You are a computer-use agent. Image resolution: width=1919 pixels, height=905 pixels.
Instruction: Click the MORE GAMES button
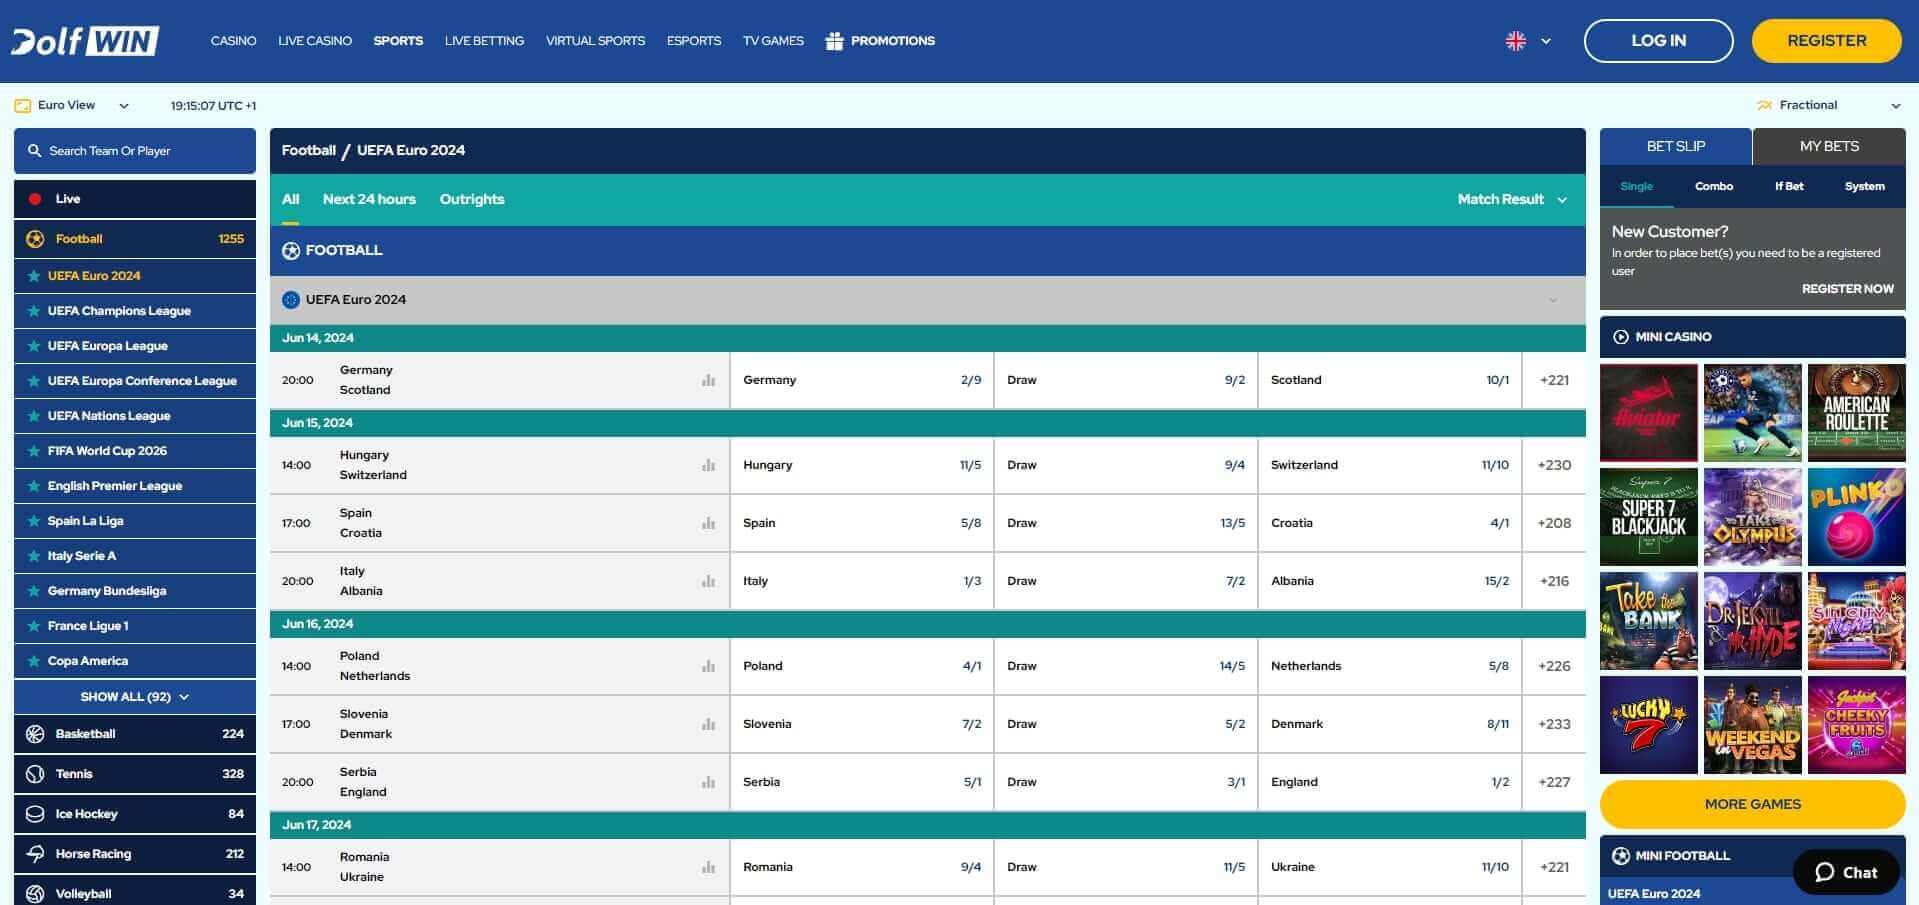(x=1752, y=804)
